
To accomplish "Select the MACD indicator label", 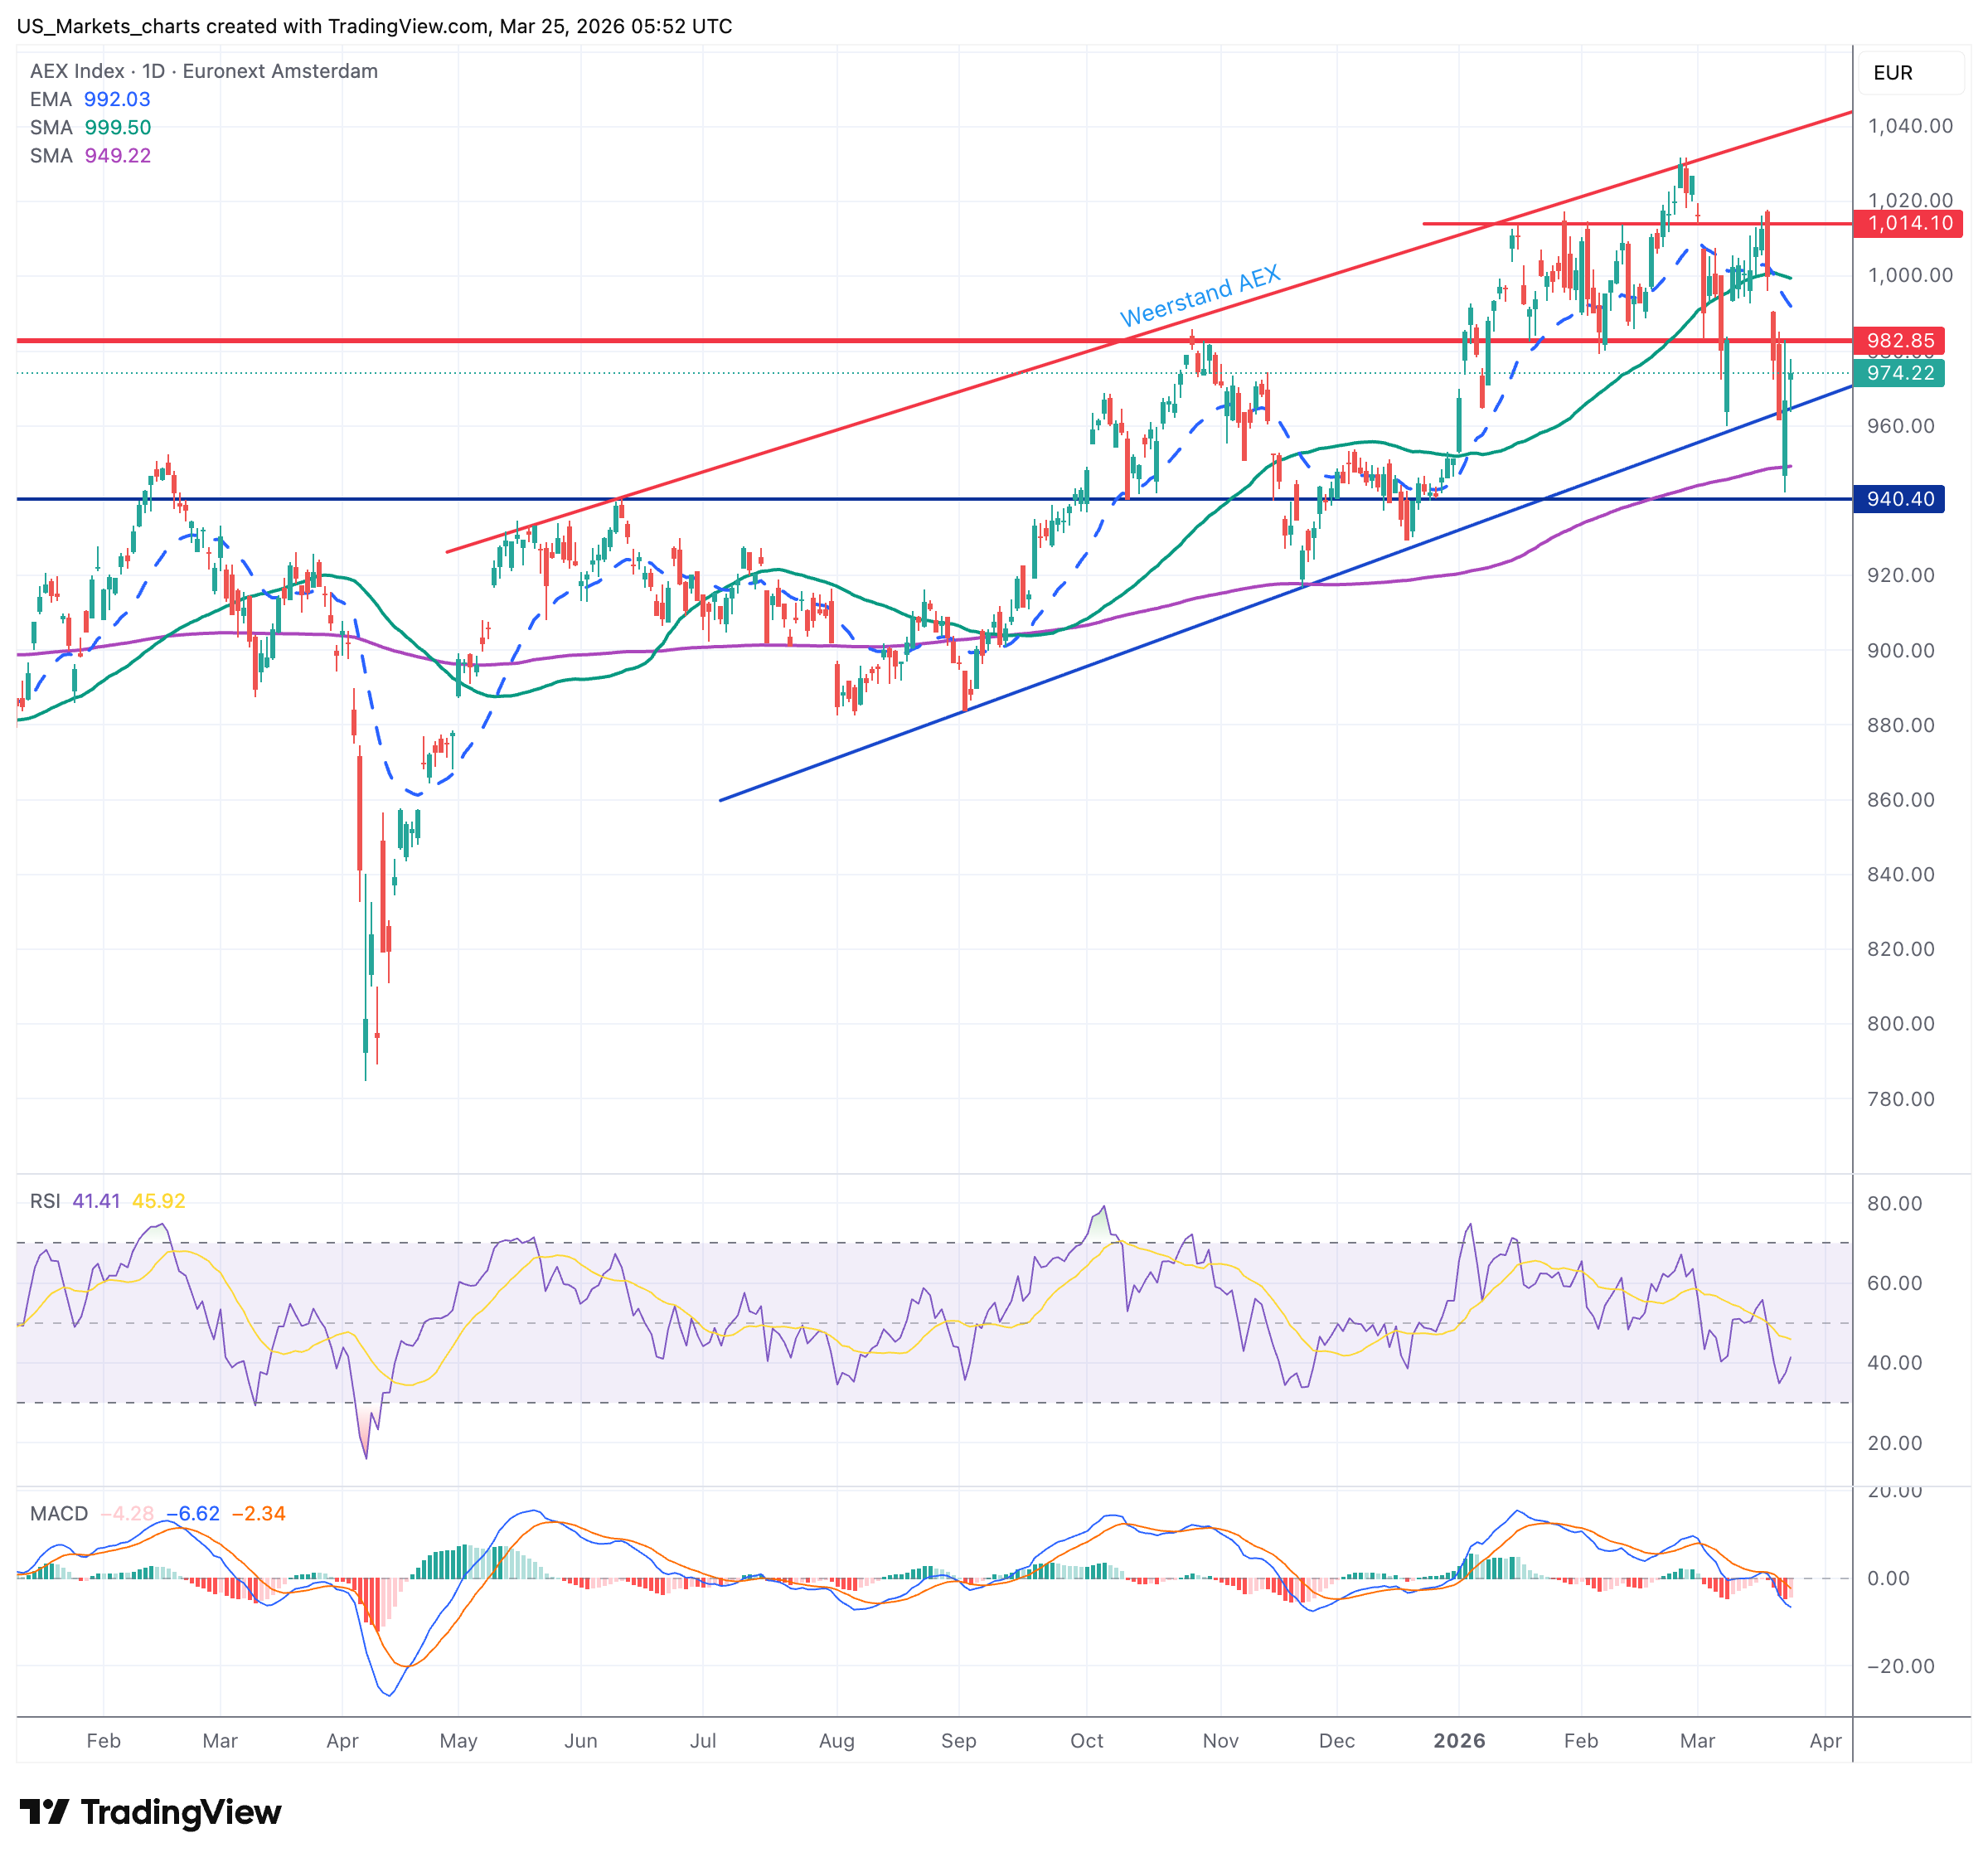I will pos(59,1513).
